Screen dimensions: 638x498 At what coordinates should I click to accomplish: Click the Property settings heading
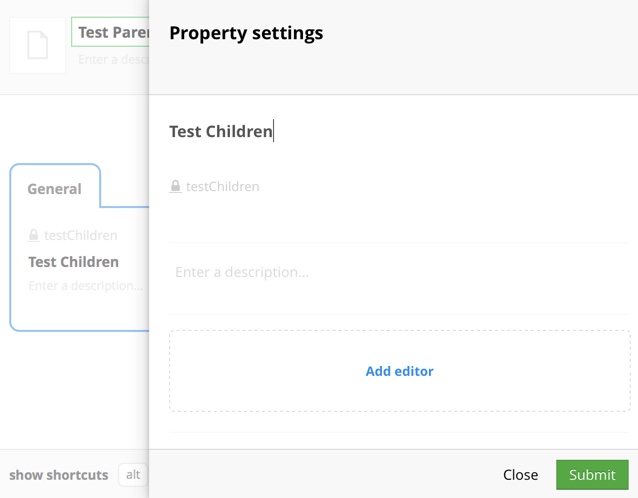[246, 33]
